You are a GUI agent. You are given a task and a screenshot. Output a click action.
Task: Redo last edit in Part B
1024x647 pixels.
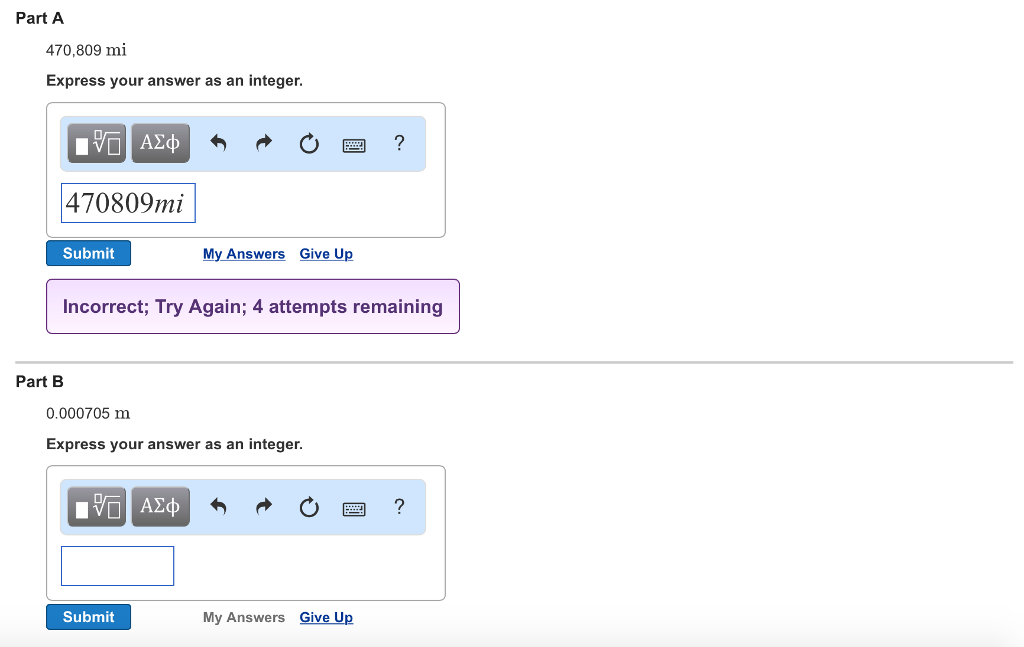[263, 507]
